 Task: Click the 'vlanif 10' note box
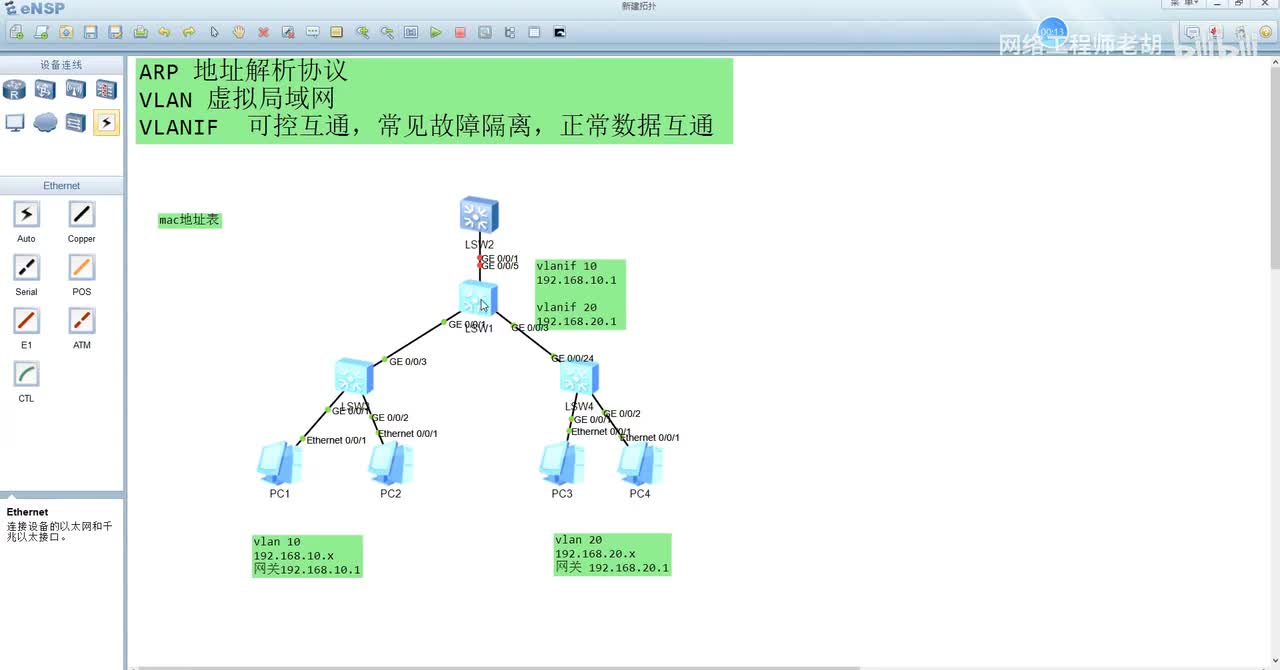pyautogui.click(x=580, y=294)
